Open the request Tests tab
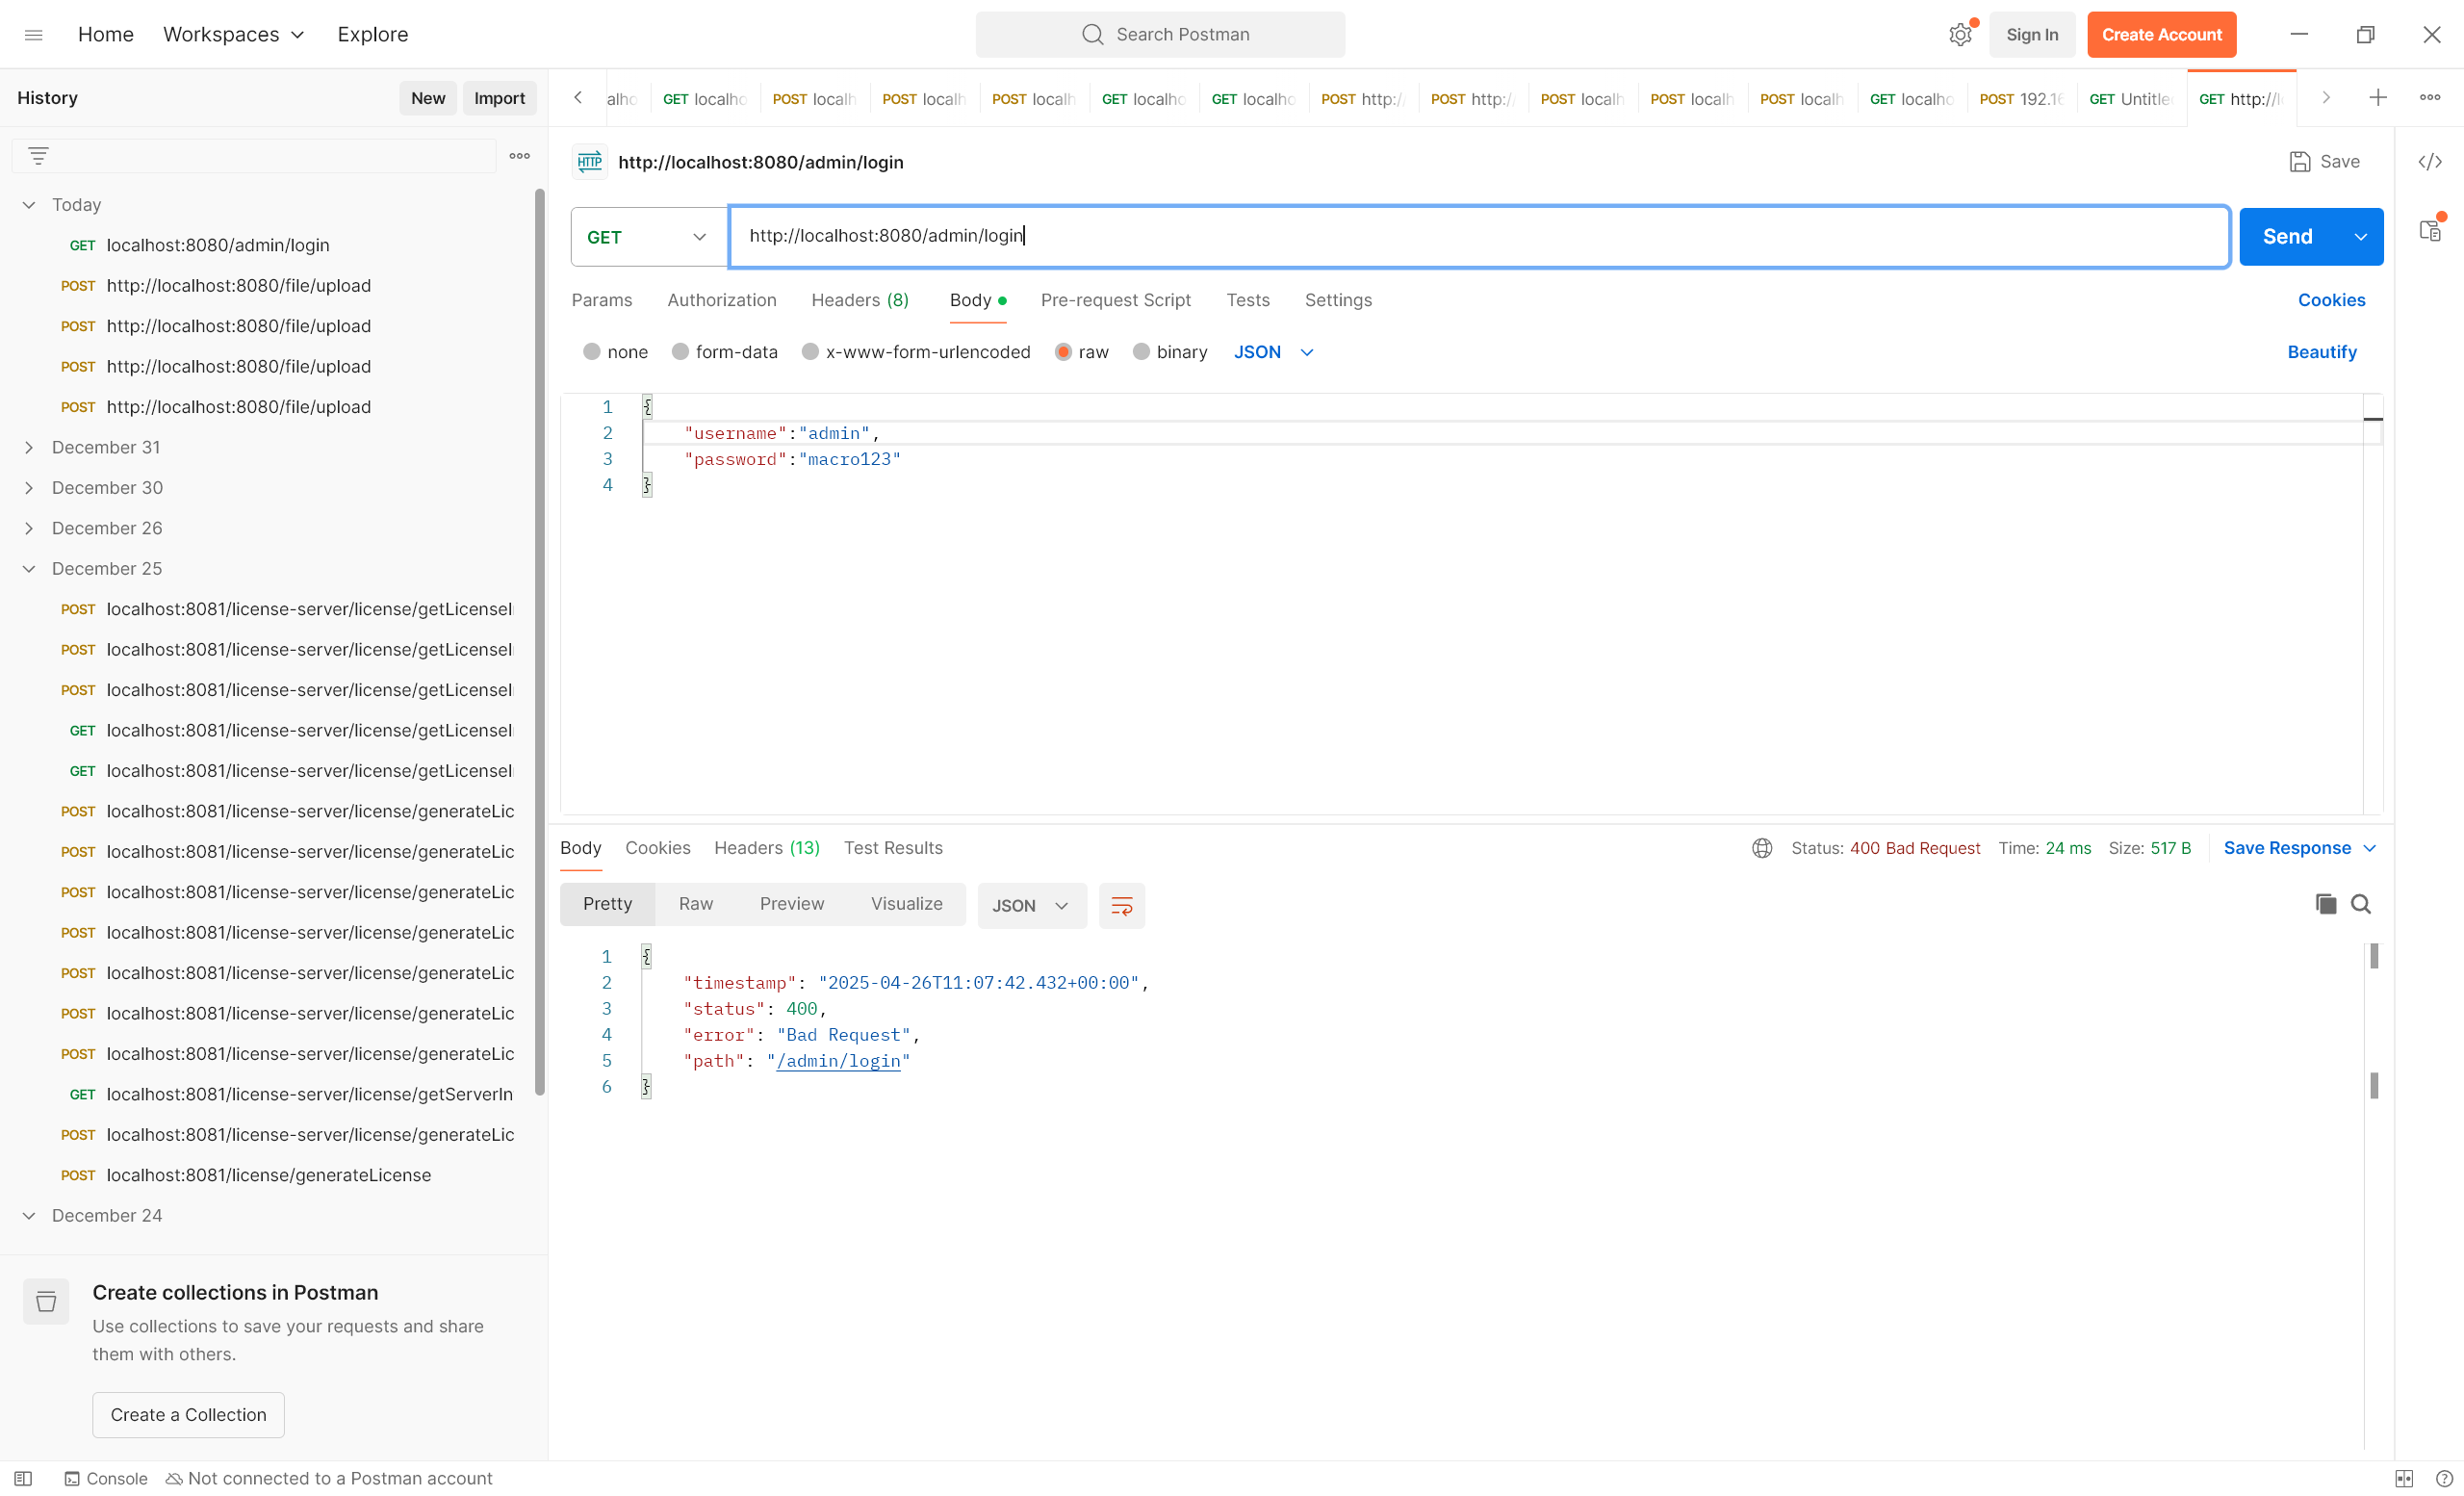Screen dimensions: 2464x1496 pyautogui.click(x=1248, y=300)
